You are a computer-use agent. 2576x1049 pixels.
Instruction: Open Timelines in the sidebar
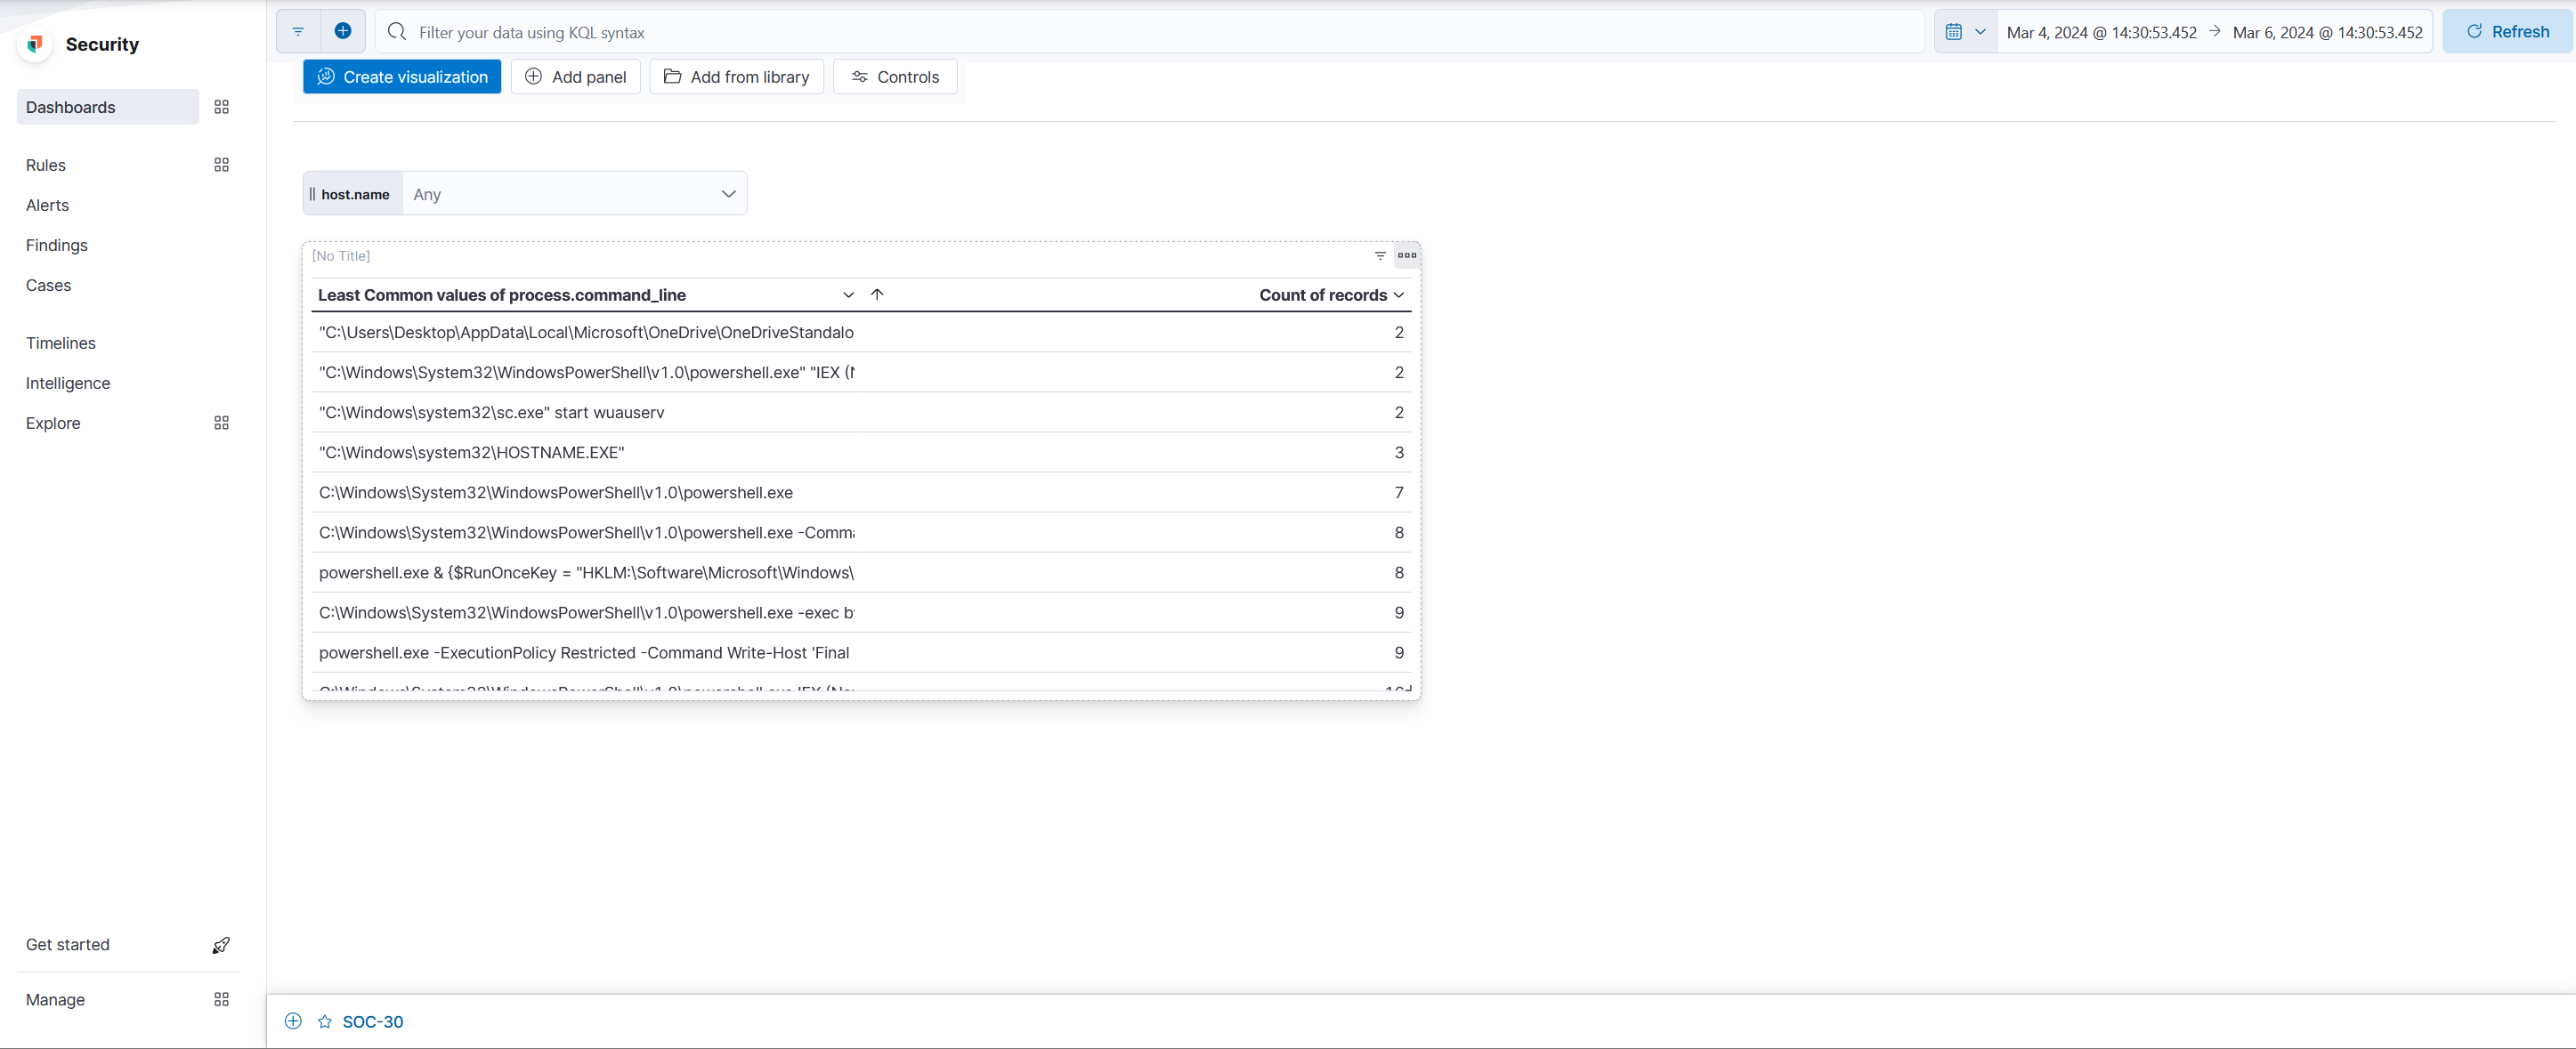[60, 343]
